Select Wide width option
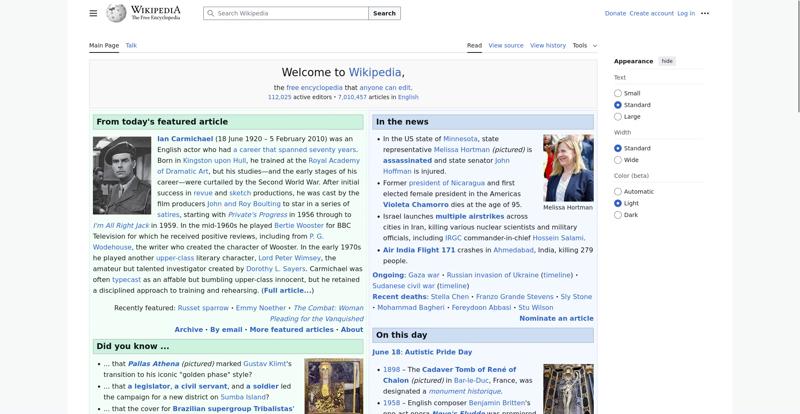The image size is (800, 414). pos(618,160)
